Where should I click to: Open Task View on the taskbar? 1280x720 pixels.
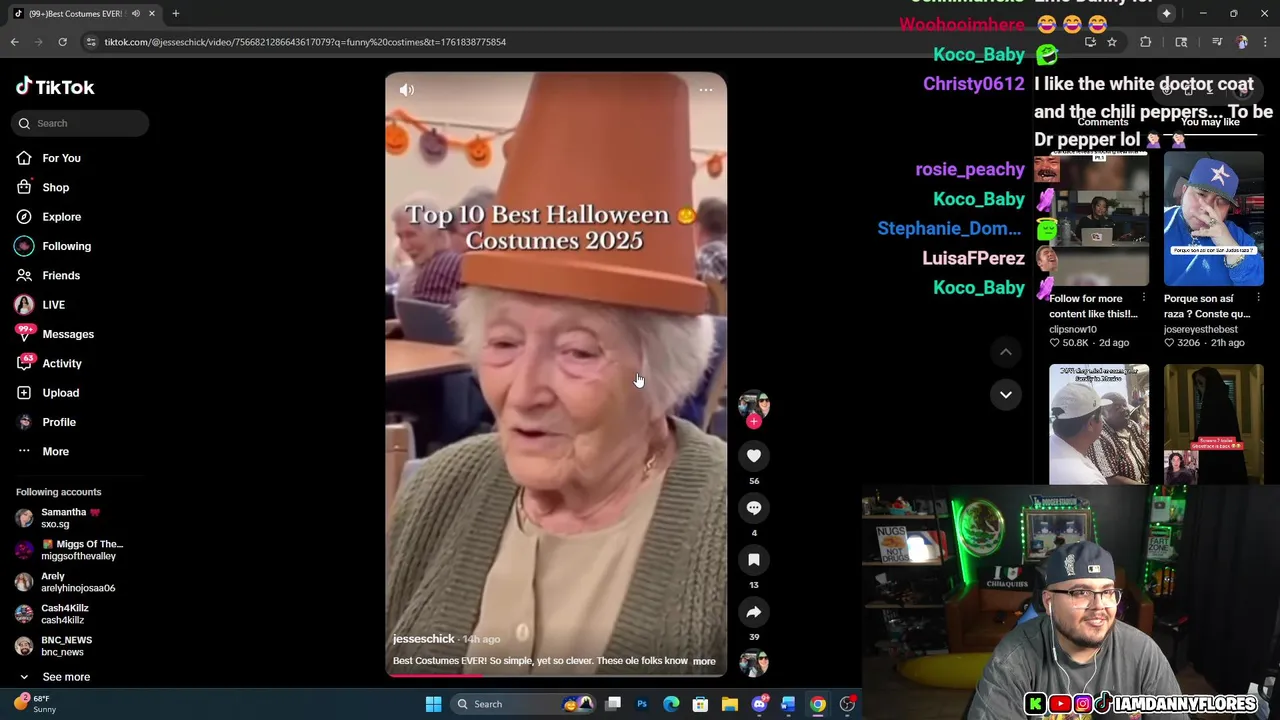pos(613,704)
